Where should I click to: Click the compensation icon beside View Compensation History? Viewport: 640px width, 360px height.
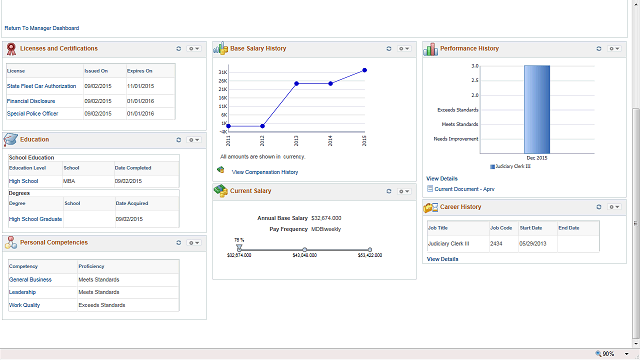click(x=221, y=170)
